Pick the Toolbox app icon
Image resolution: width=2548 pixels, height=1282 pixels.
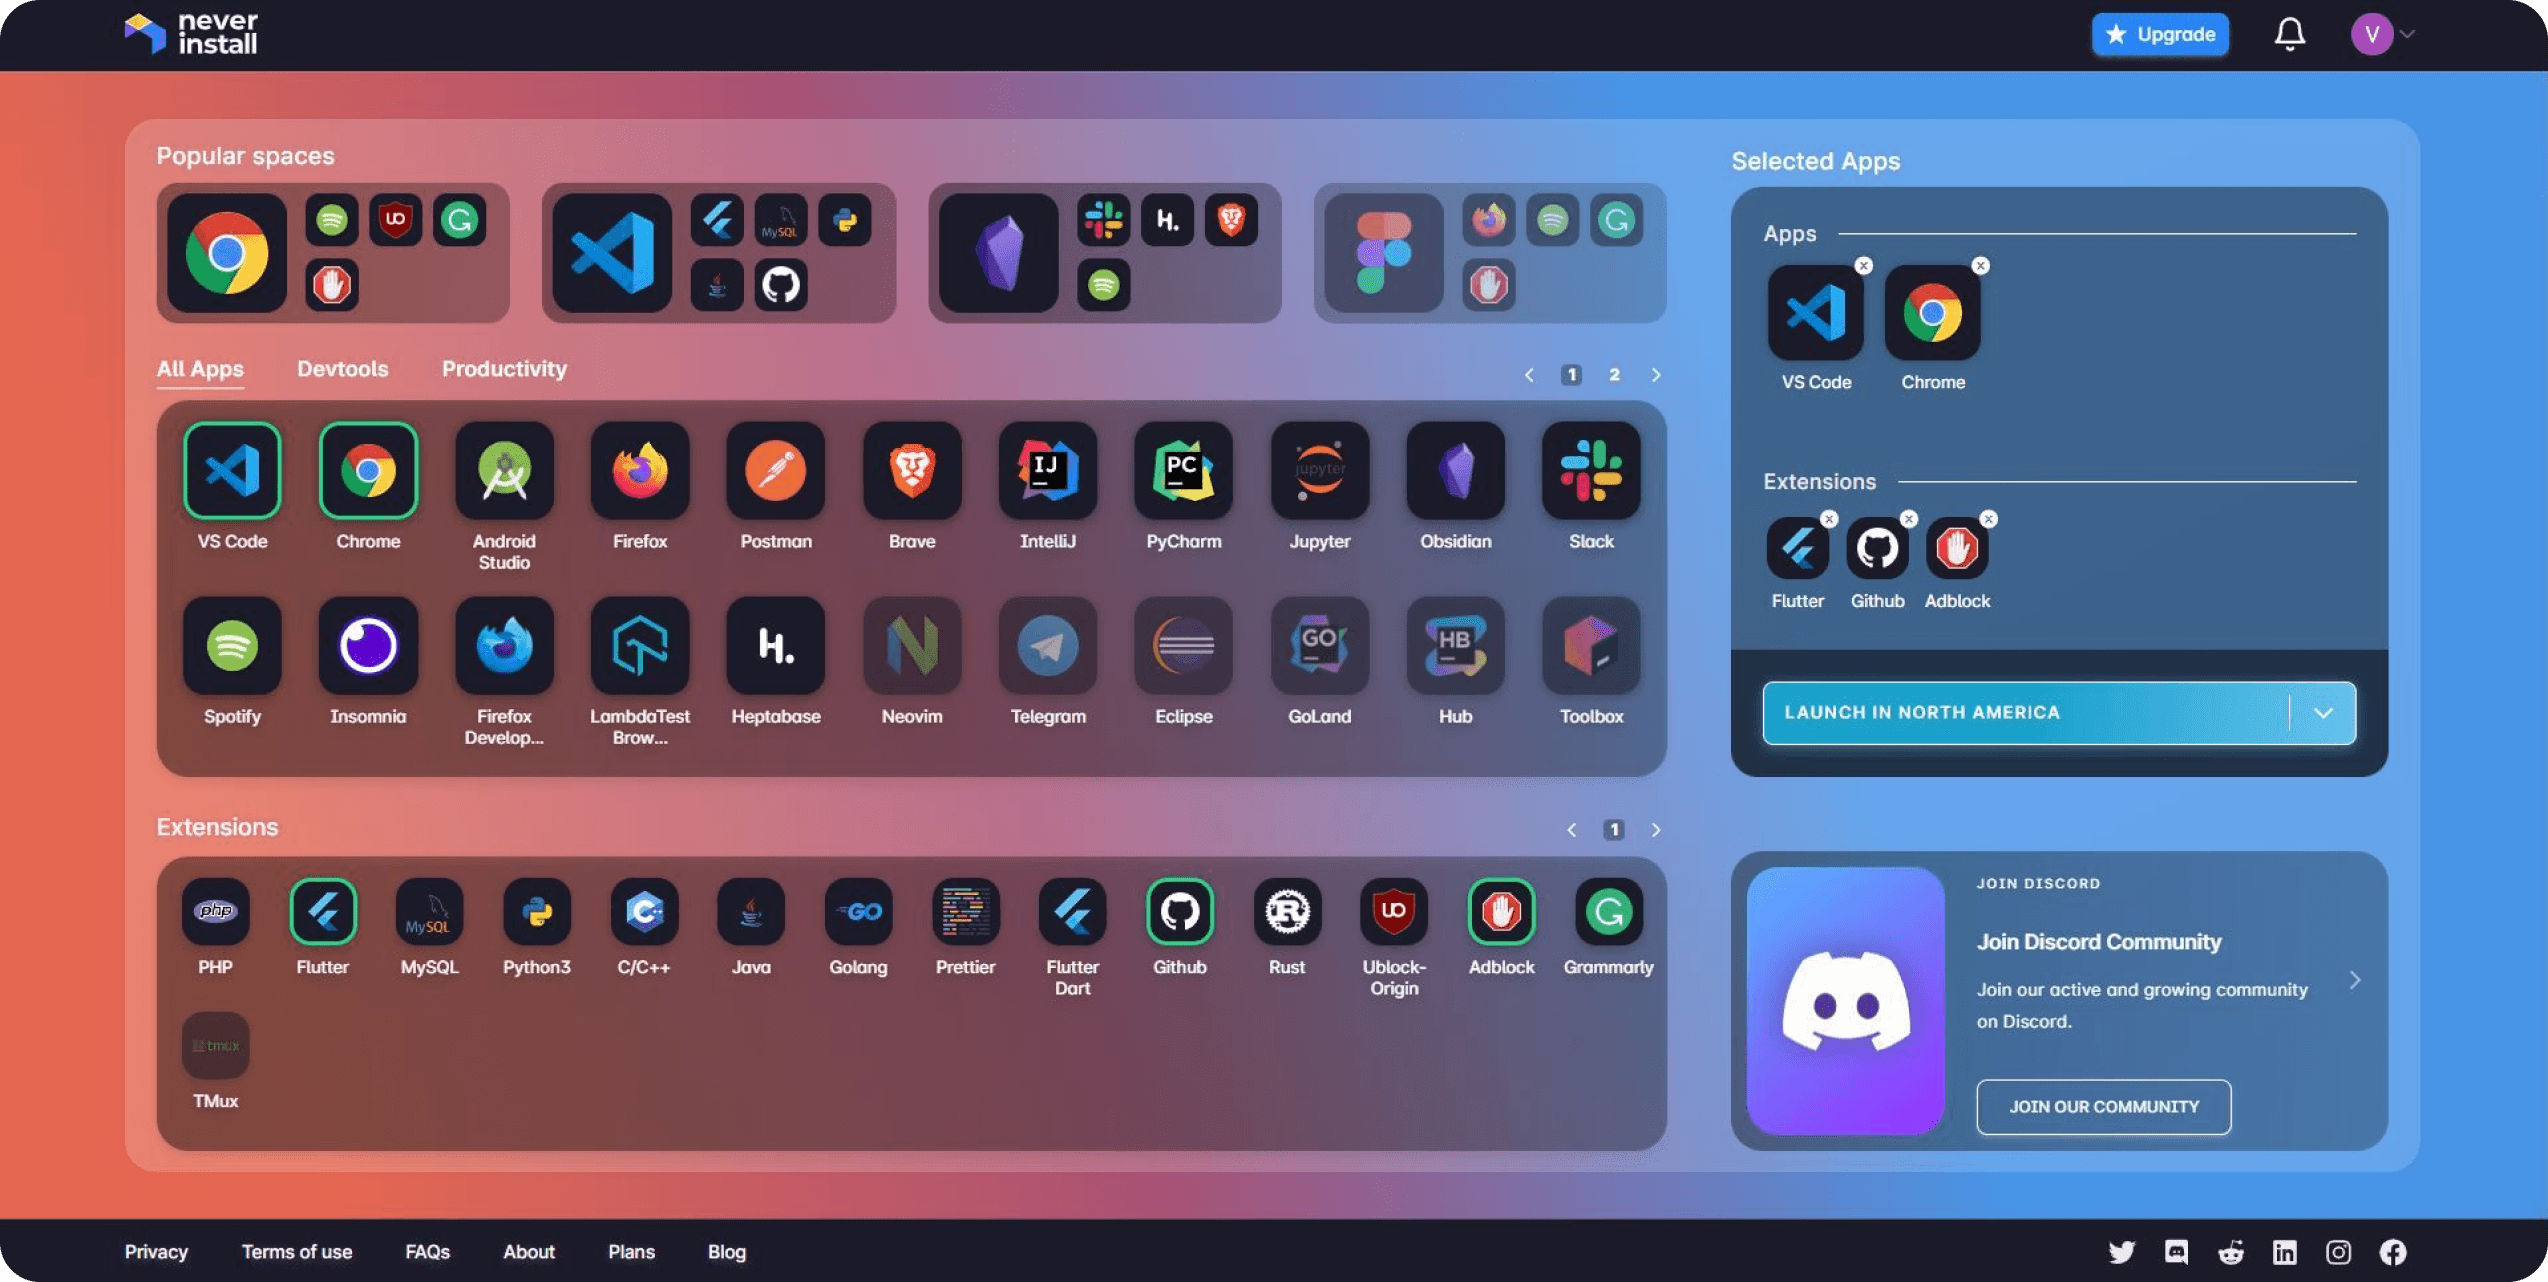1591,646
